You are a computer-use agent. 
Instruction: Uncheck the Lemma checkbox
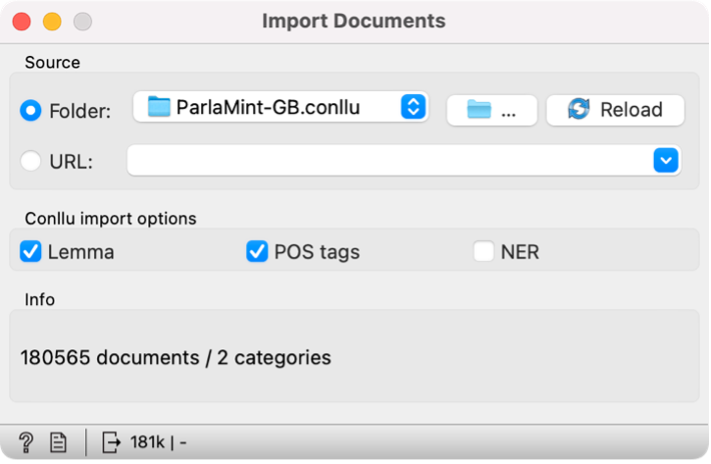point(31,252)
